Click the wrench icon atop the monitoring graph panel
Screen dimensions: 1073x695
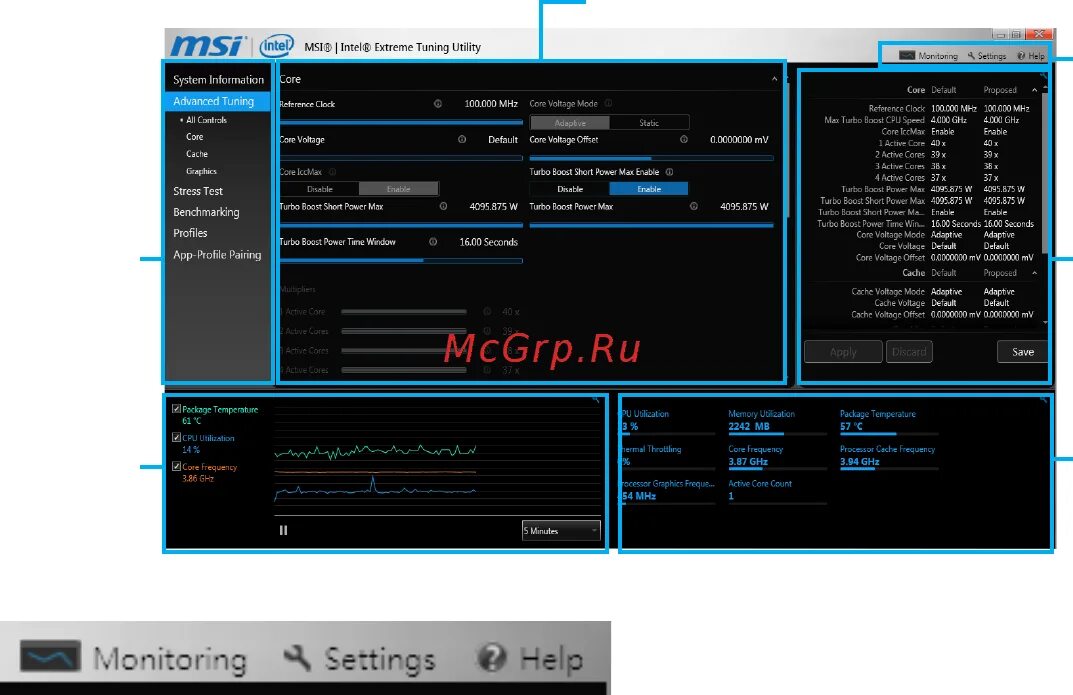click(595, 399)
